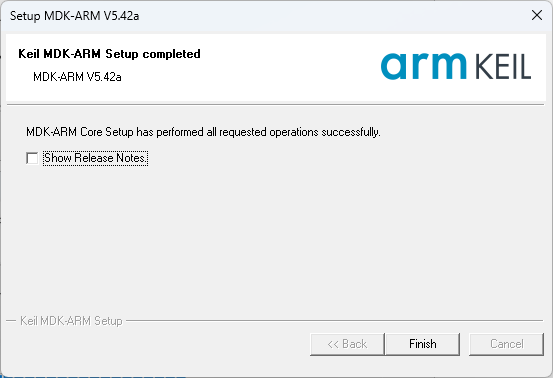This screenshot has width=553, height=378.
Task: Click the word 'completed' in bold heading
Action: coord(171,54)
